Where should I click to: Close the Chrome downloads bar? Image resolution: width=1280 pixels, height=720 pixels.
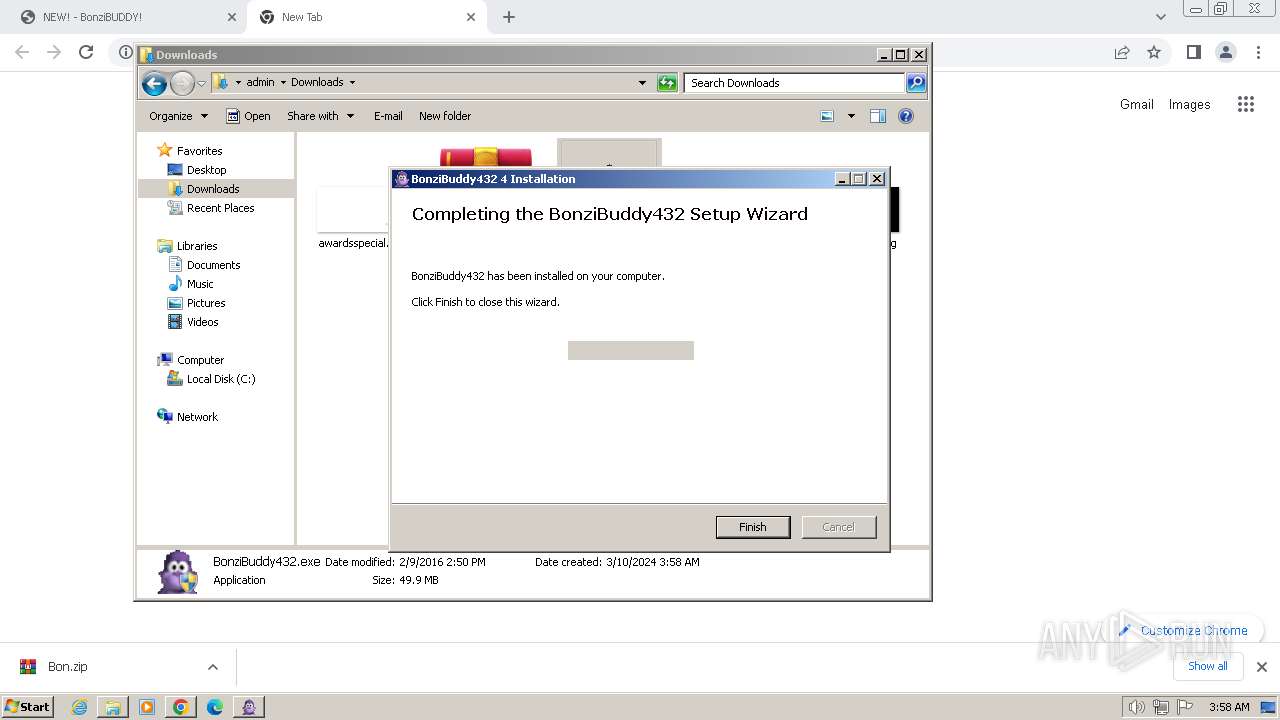pyautogui.click(x=1261, y=667)
